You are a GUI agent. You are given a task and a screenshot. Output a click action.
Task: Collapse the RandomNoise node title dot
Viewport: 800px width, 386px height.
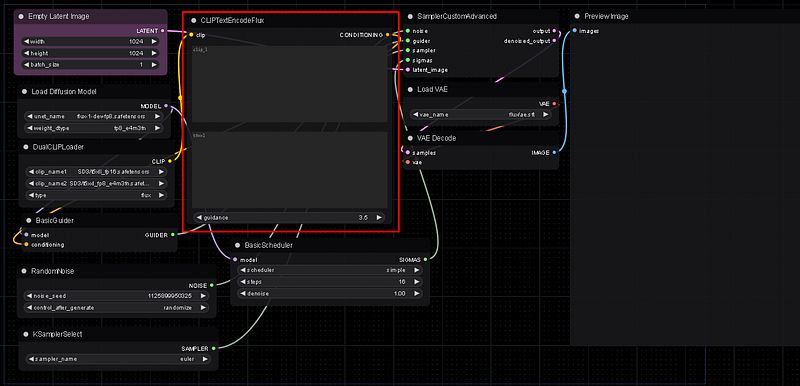(x=24, y=271)
